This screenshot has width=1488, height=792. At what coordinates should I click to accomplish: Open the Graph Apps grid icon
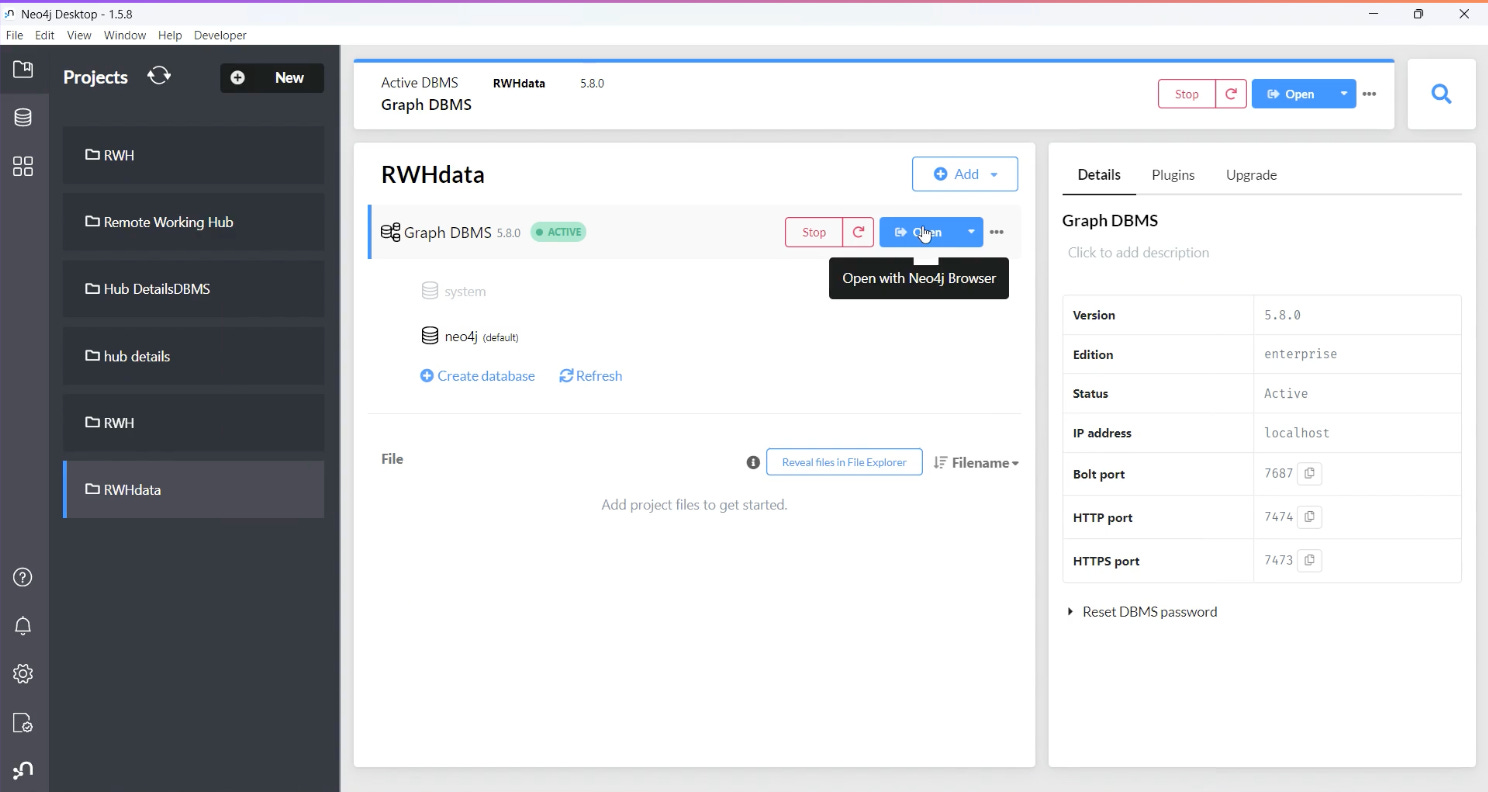(x=23, y=166)
